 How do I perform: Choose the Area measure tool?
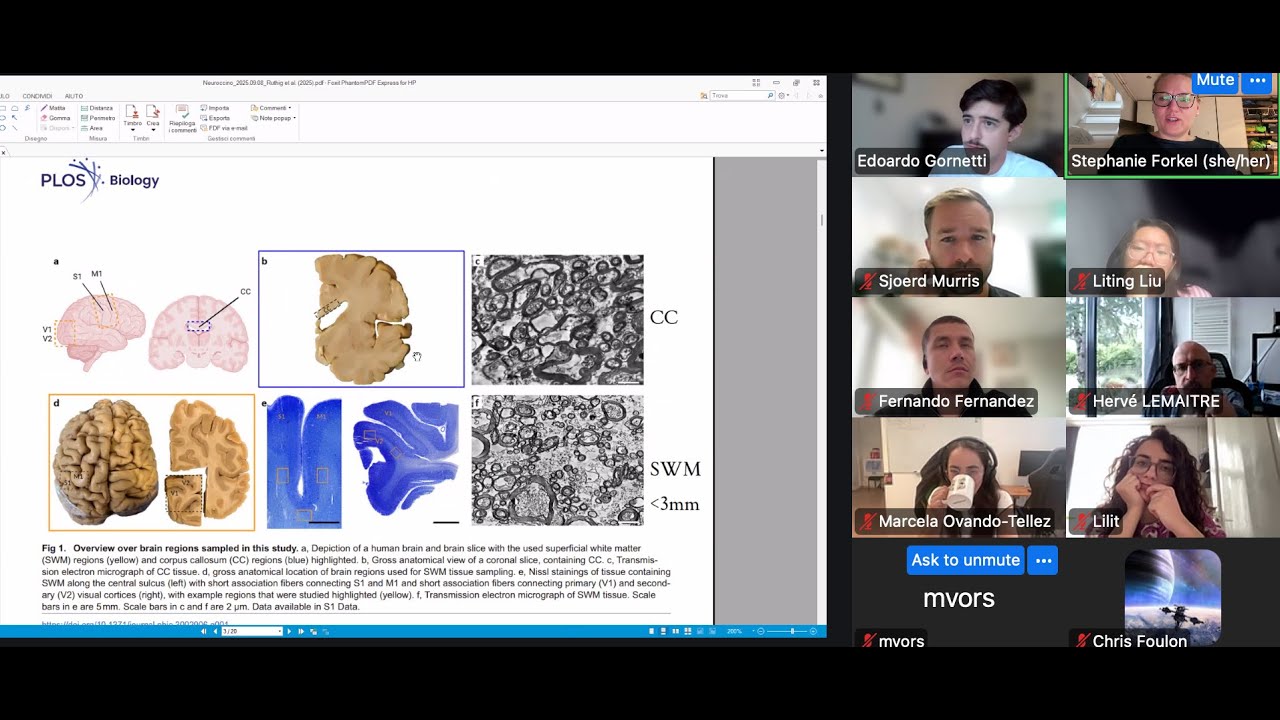pyautogui.click(x=92, y=128)
